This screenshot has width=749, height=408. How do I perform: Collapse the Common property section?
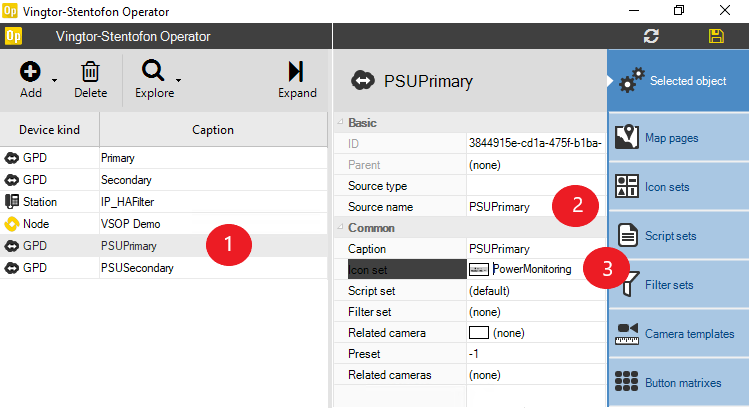[x=340, y=228]
